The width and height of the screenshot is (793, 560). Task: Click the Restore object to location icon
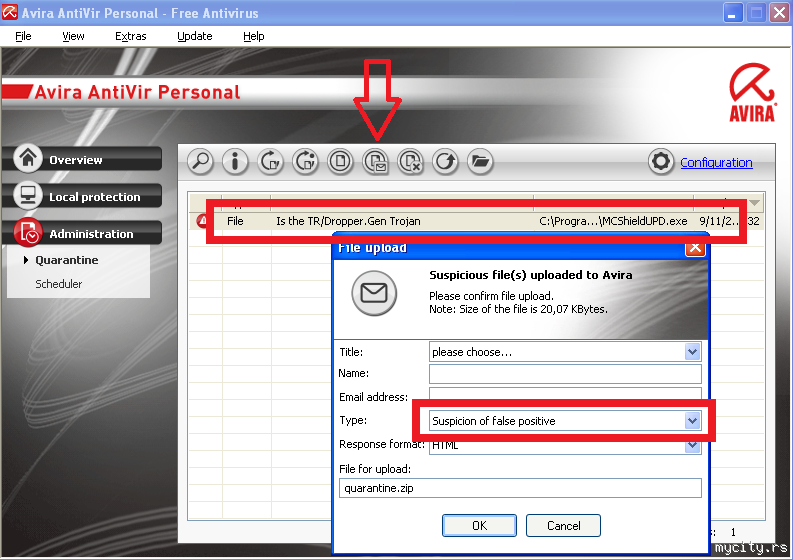click(305, 162)
